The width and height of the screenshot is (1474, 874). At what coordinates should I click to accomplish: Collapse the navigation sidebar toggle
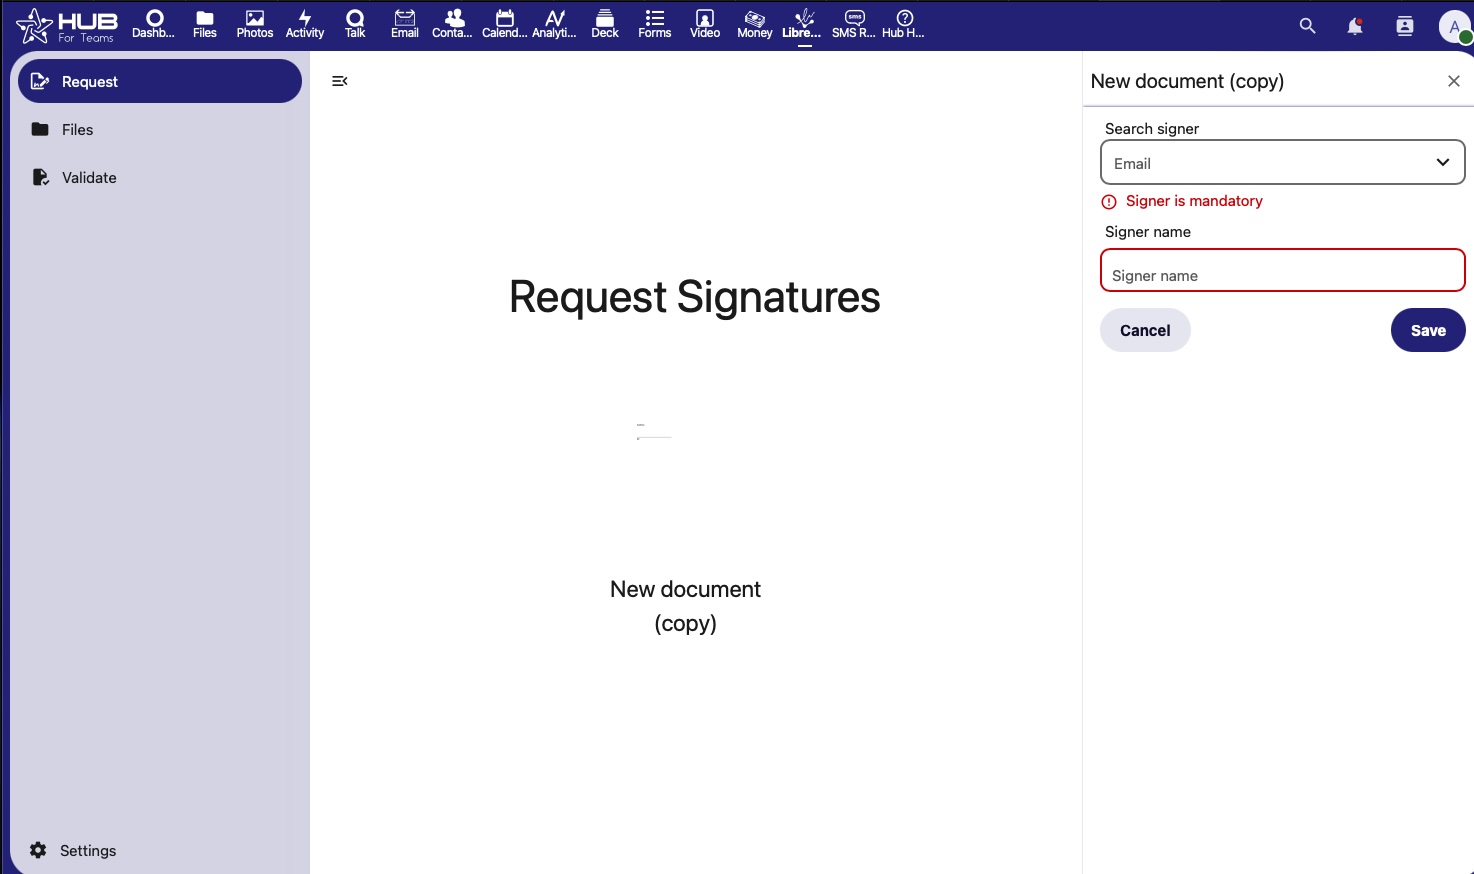[x=340, y=81]
